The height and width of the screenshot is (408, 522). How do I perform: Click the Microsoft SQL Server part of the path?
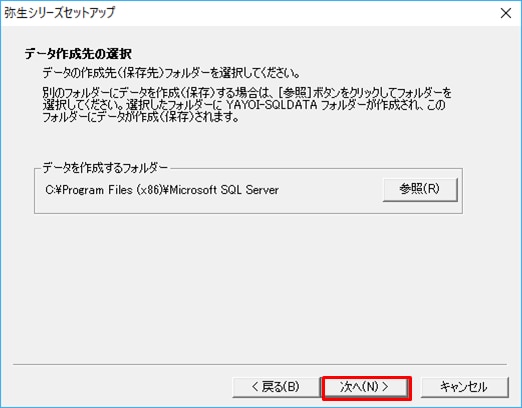point(224,190)
